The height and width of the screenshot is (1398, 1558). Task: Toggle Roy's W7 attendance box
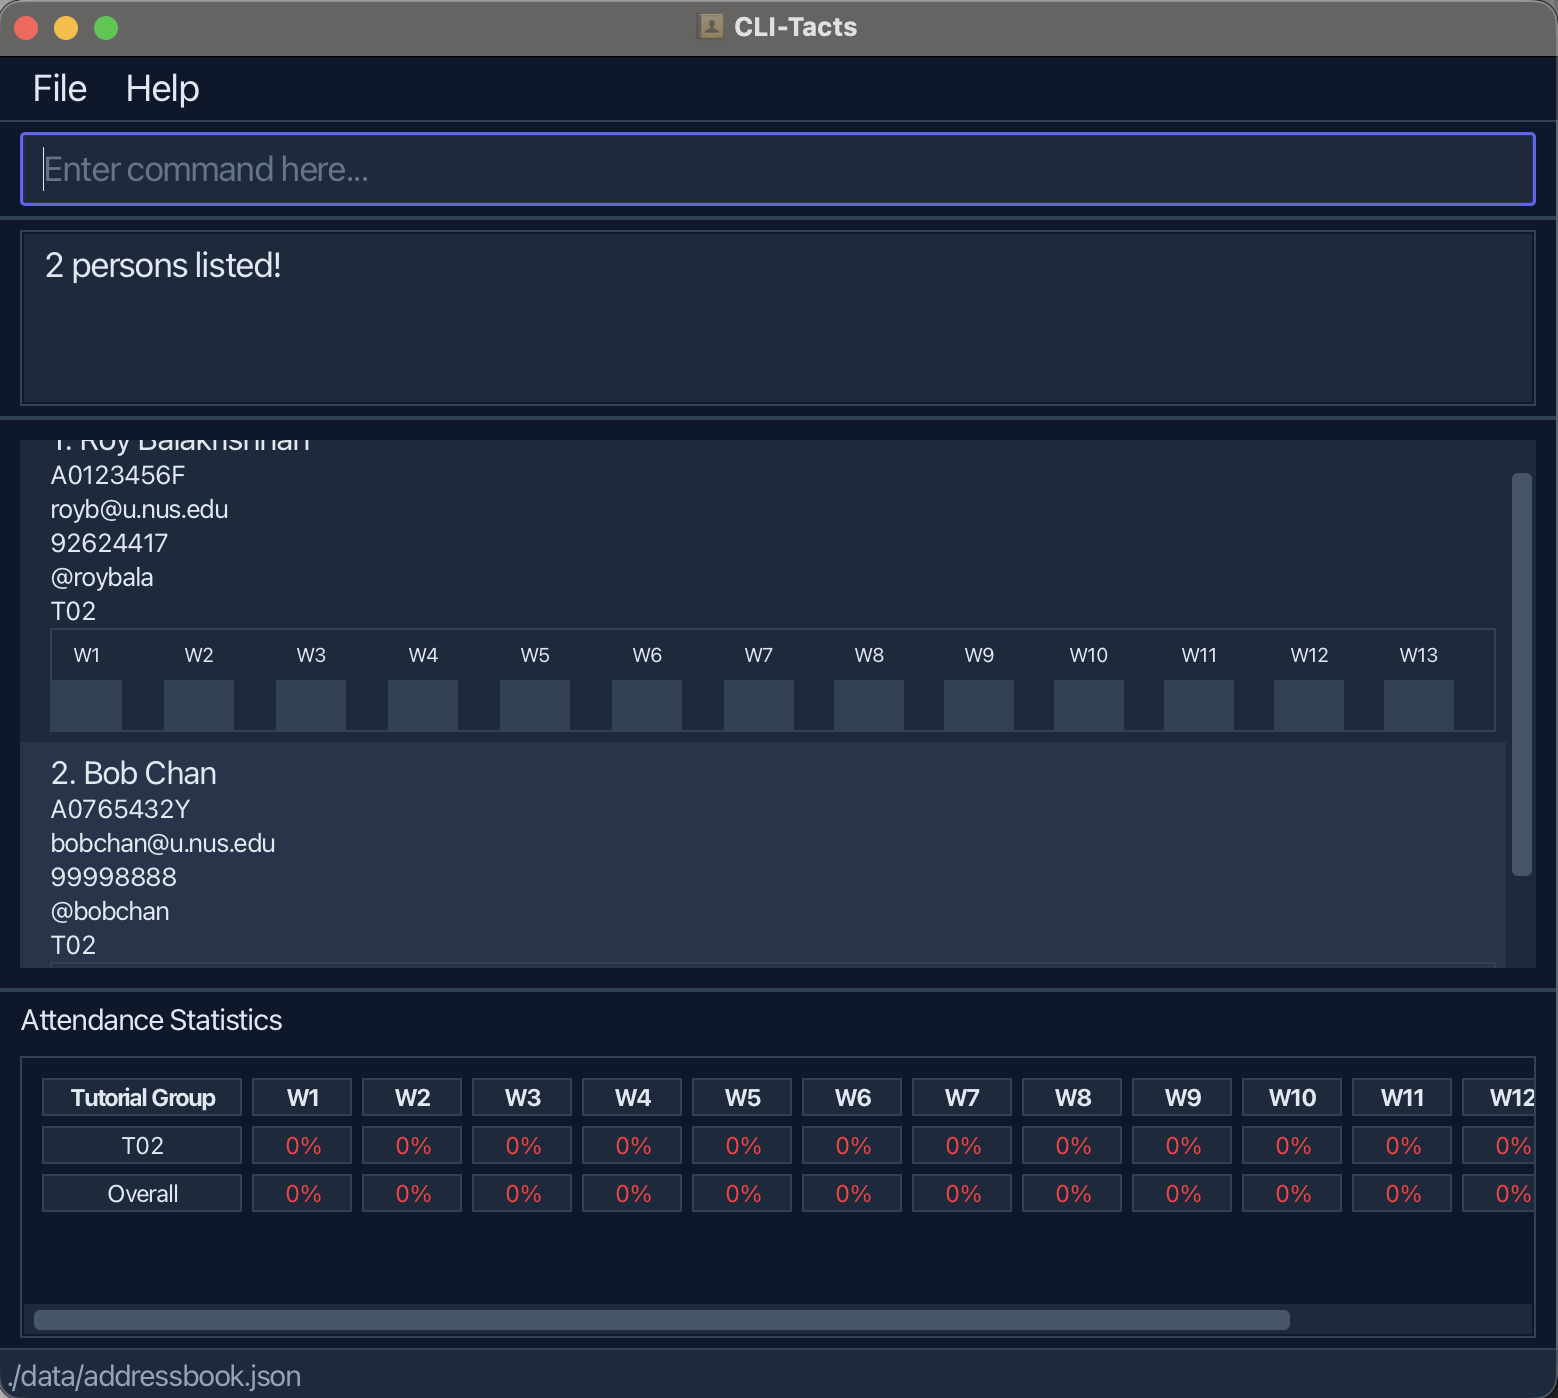[x=758, y=706]
